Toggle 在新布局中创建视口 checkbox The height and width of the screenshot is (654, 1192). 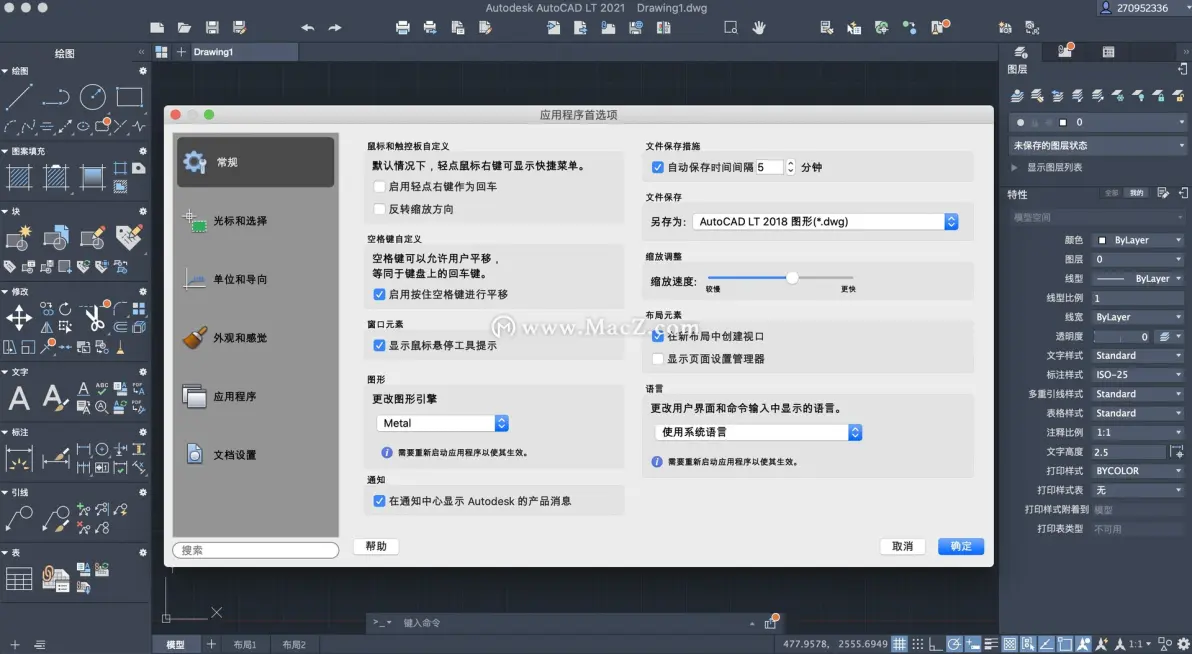(658, 336)
